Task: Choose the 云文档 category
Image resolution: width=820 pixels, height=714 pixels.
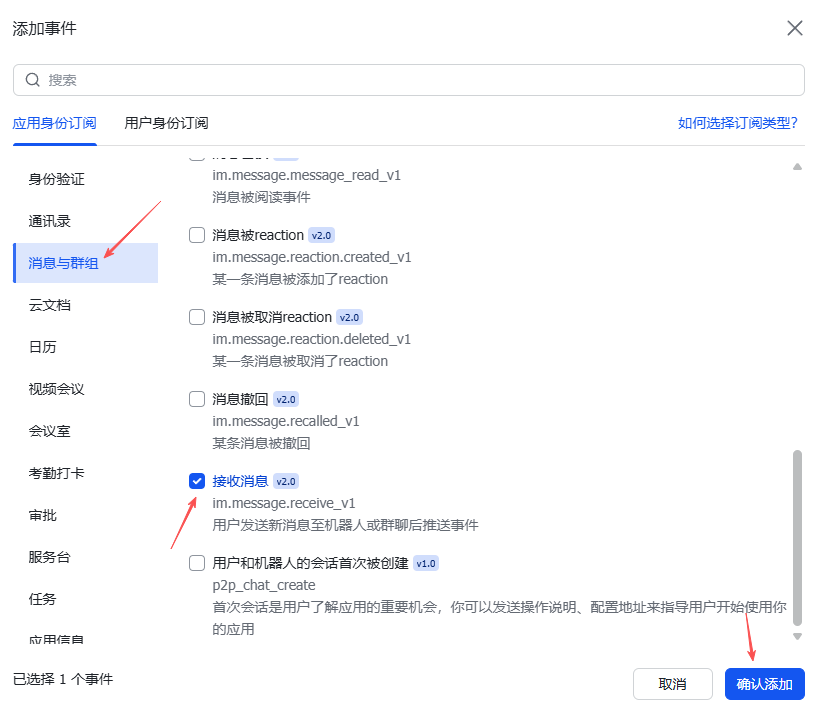Action: coord(50,305)
